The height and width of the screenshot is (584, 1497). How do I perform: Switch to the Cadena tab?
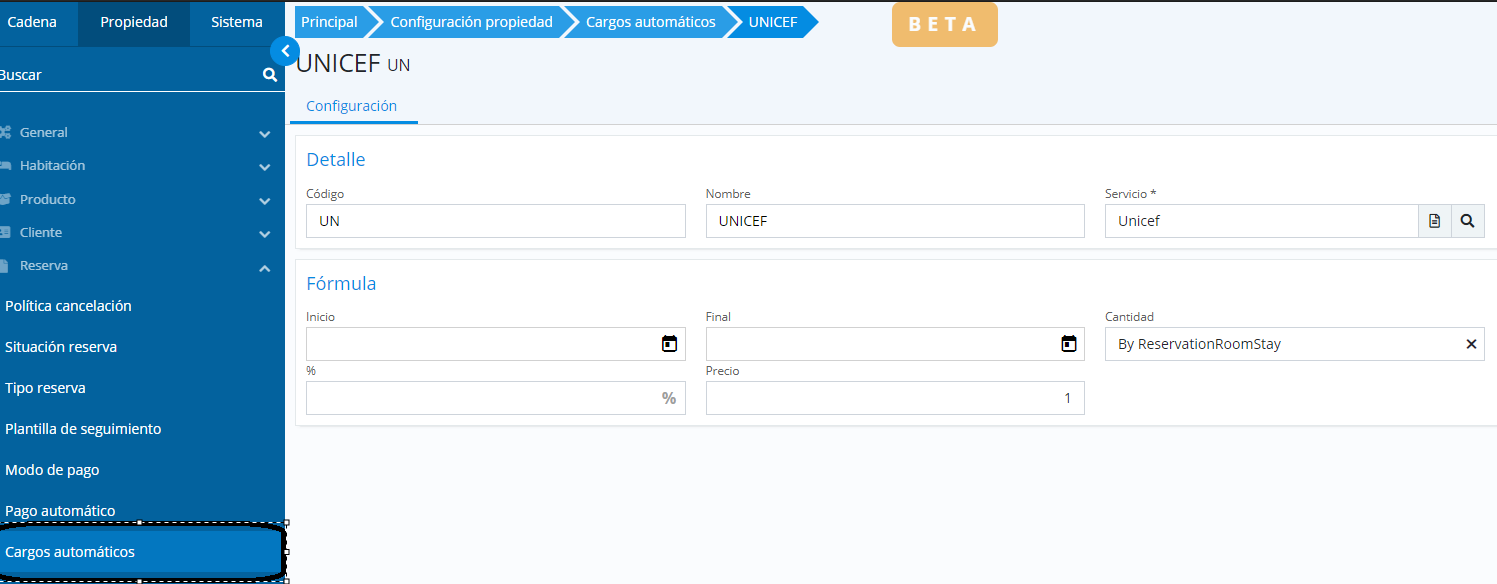(x=32, y=22)
